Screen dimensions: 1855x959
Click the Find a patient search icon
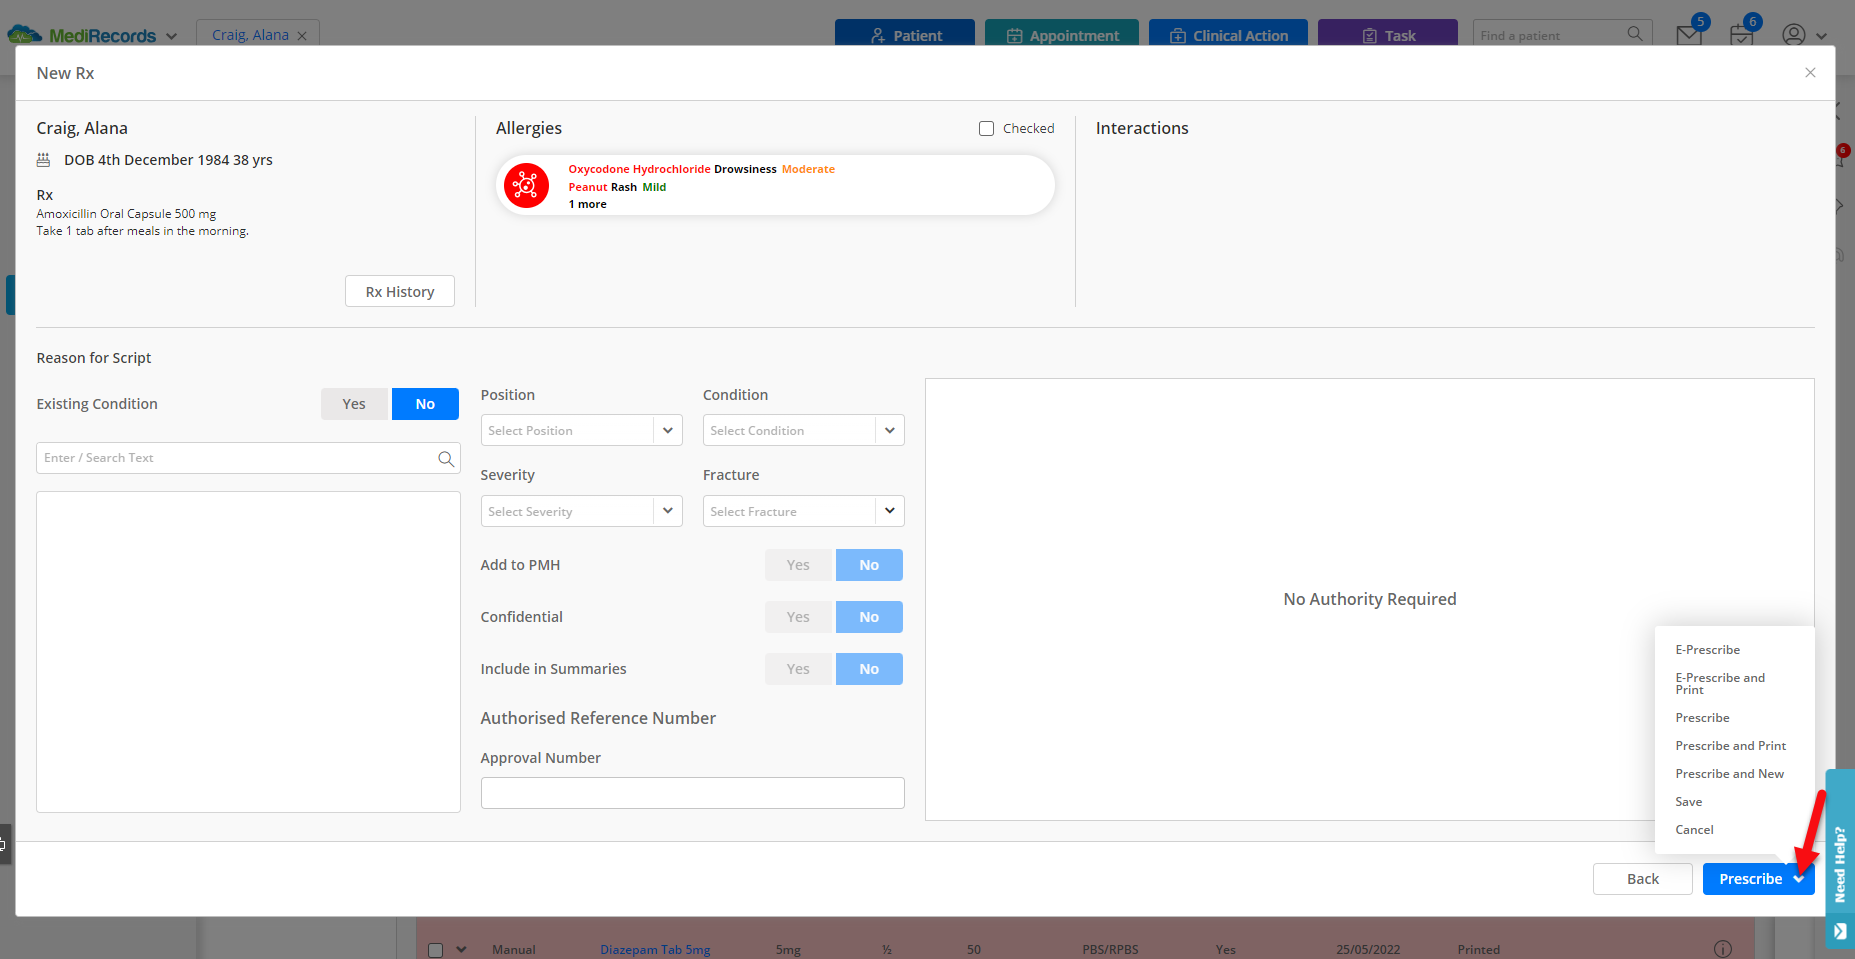click(x=1634, y=34)
